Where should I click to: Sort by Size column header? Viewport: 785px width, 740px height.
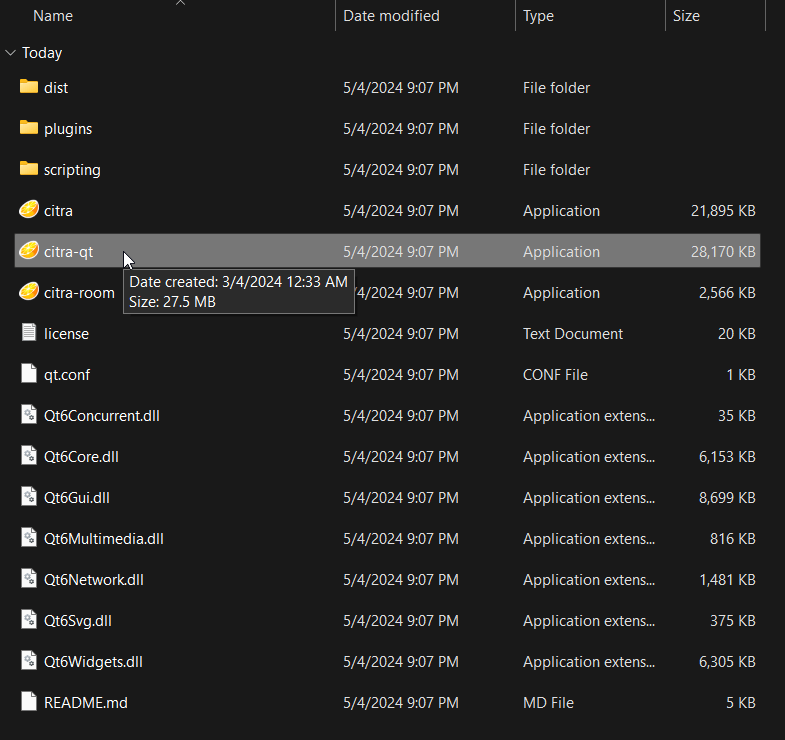click(x=686, y=16)
